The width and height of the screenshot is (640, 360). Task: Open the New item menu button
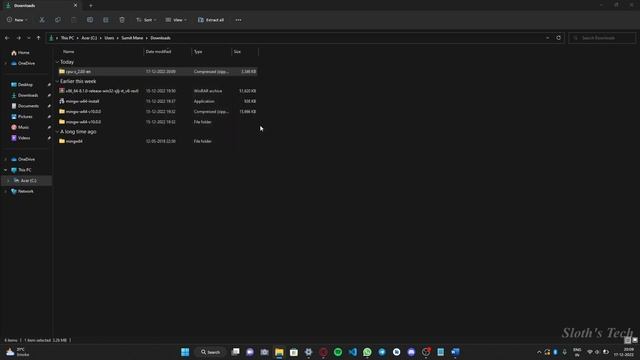point(17,20)
